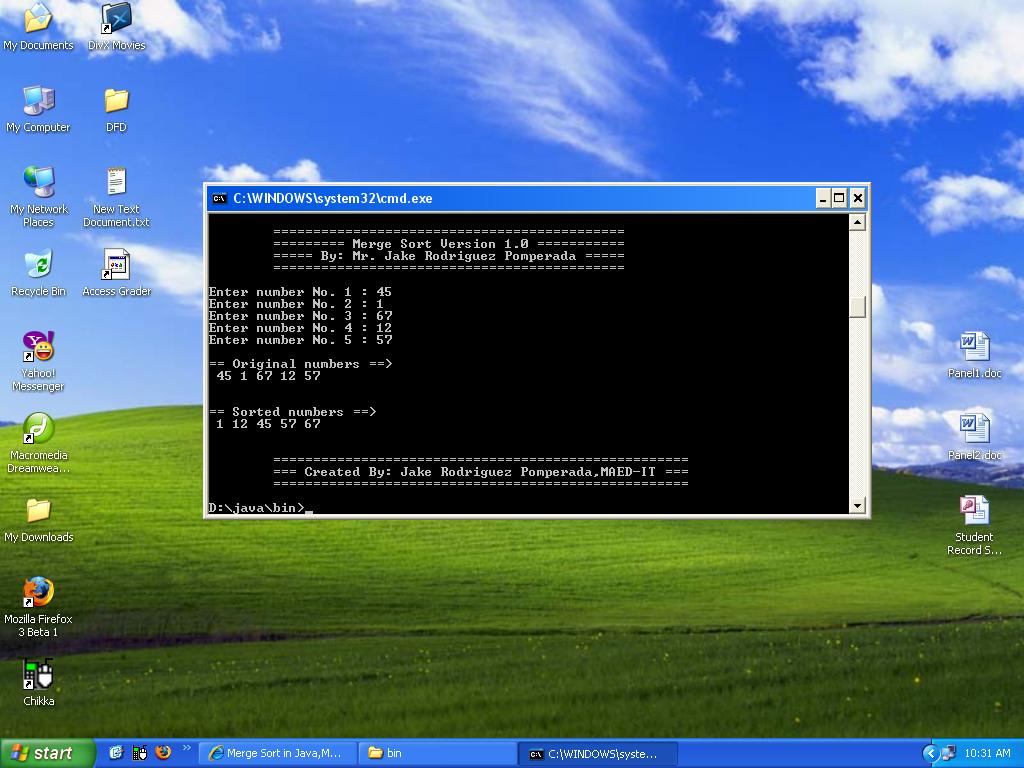1024x768 pixels.
Task: Click the cmd scrollbar up arrow
Action: 857,223
